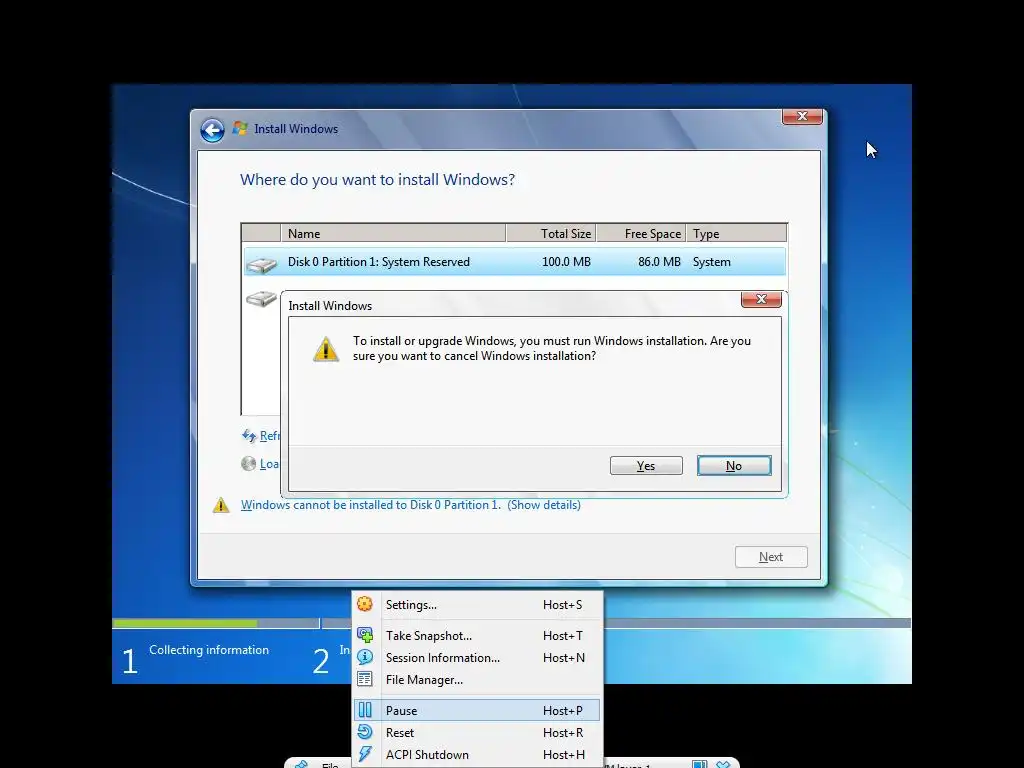Click No to continue installation

click(x=734, y=466)
